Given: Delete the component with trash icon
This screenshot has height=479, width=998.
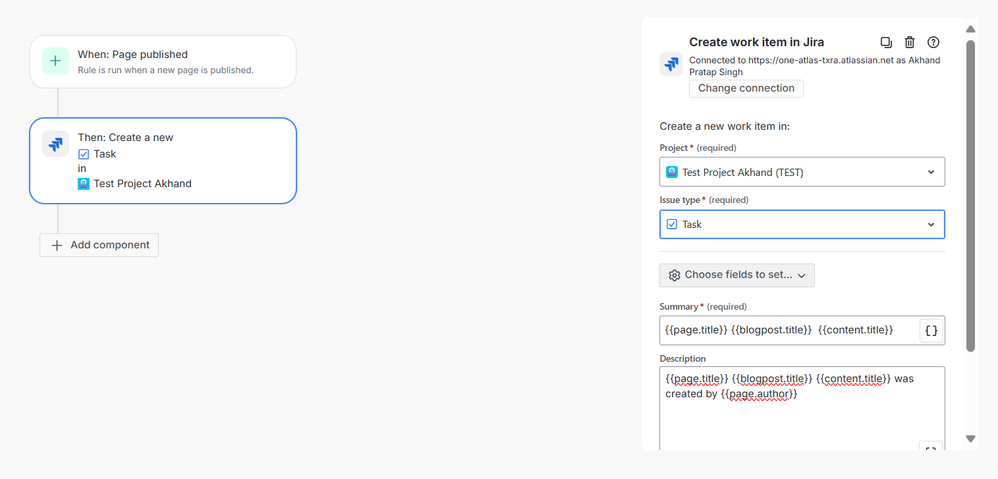Looking at the screenshot, I should click(x=910, y=42).
